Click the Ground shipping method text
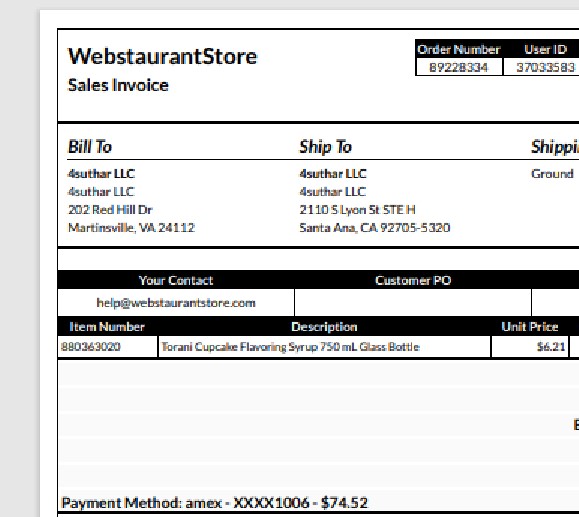Image resolution: width=579 pixels, height=517 pixels. 552,174
